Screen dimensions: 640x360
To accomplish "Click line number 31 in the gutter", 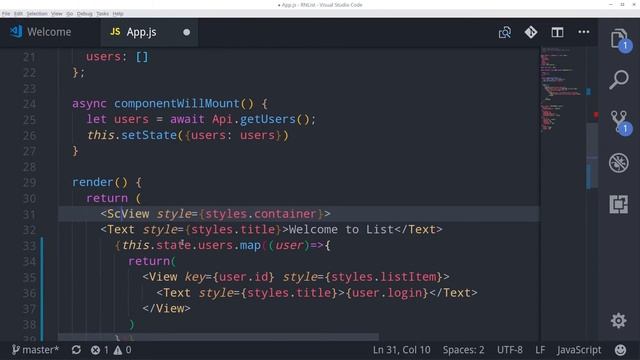I will [29, 214].
